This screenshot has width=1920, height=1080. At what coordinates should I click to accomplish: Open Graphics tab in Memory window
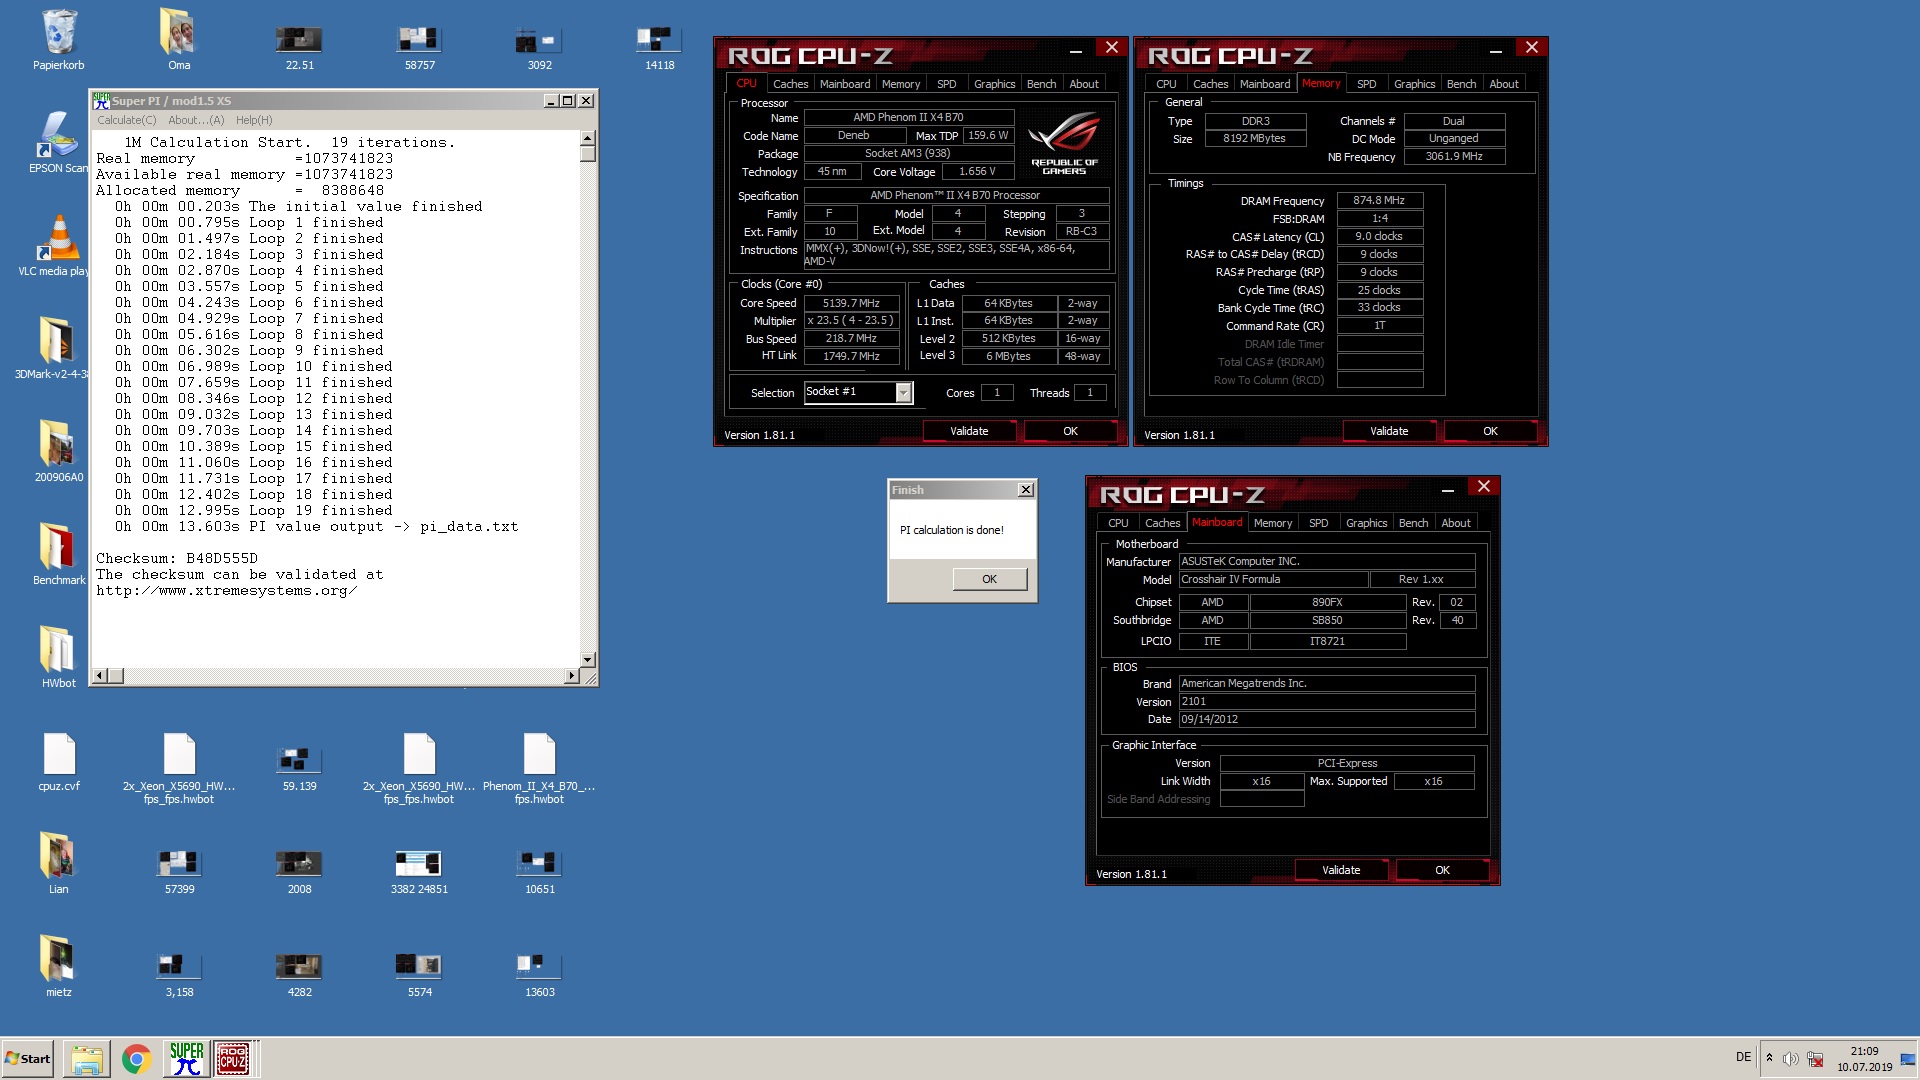click(x=1414, y=84)
